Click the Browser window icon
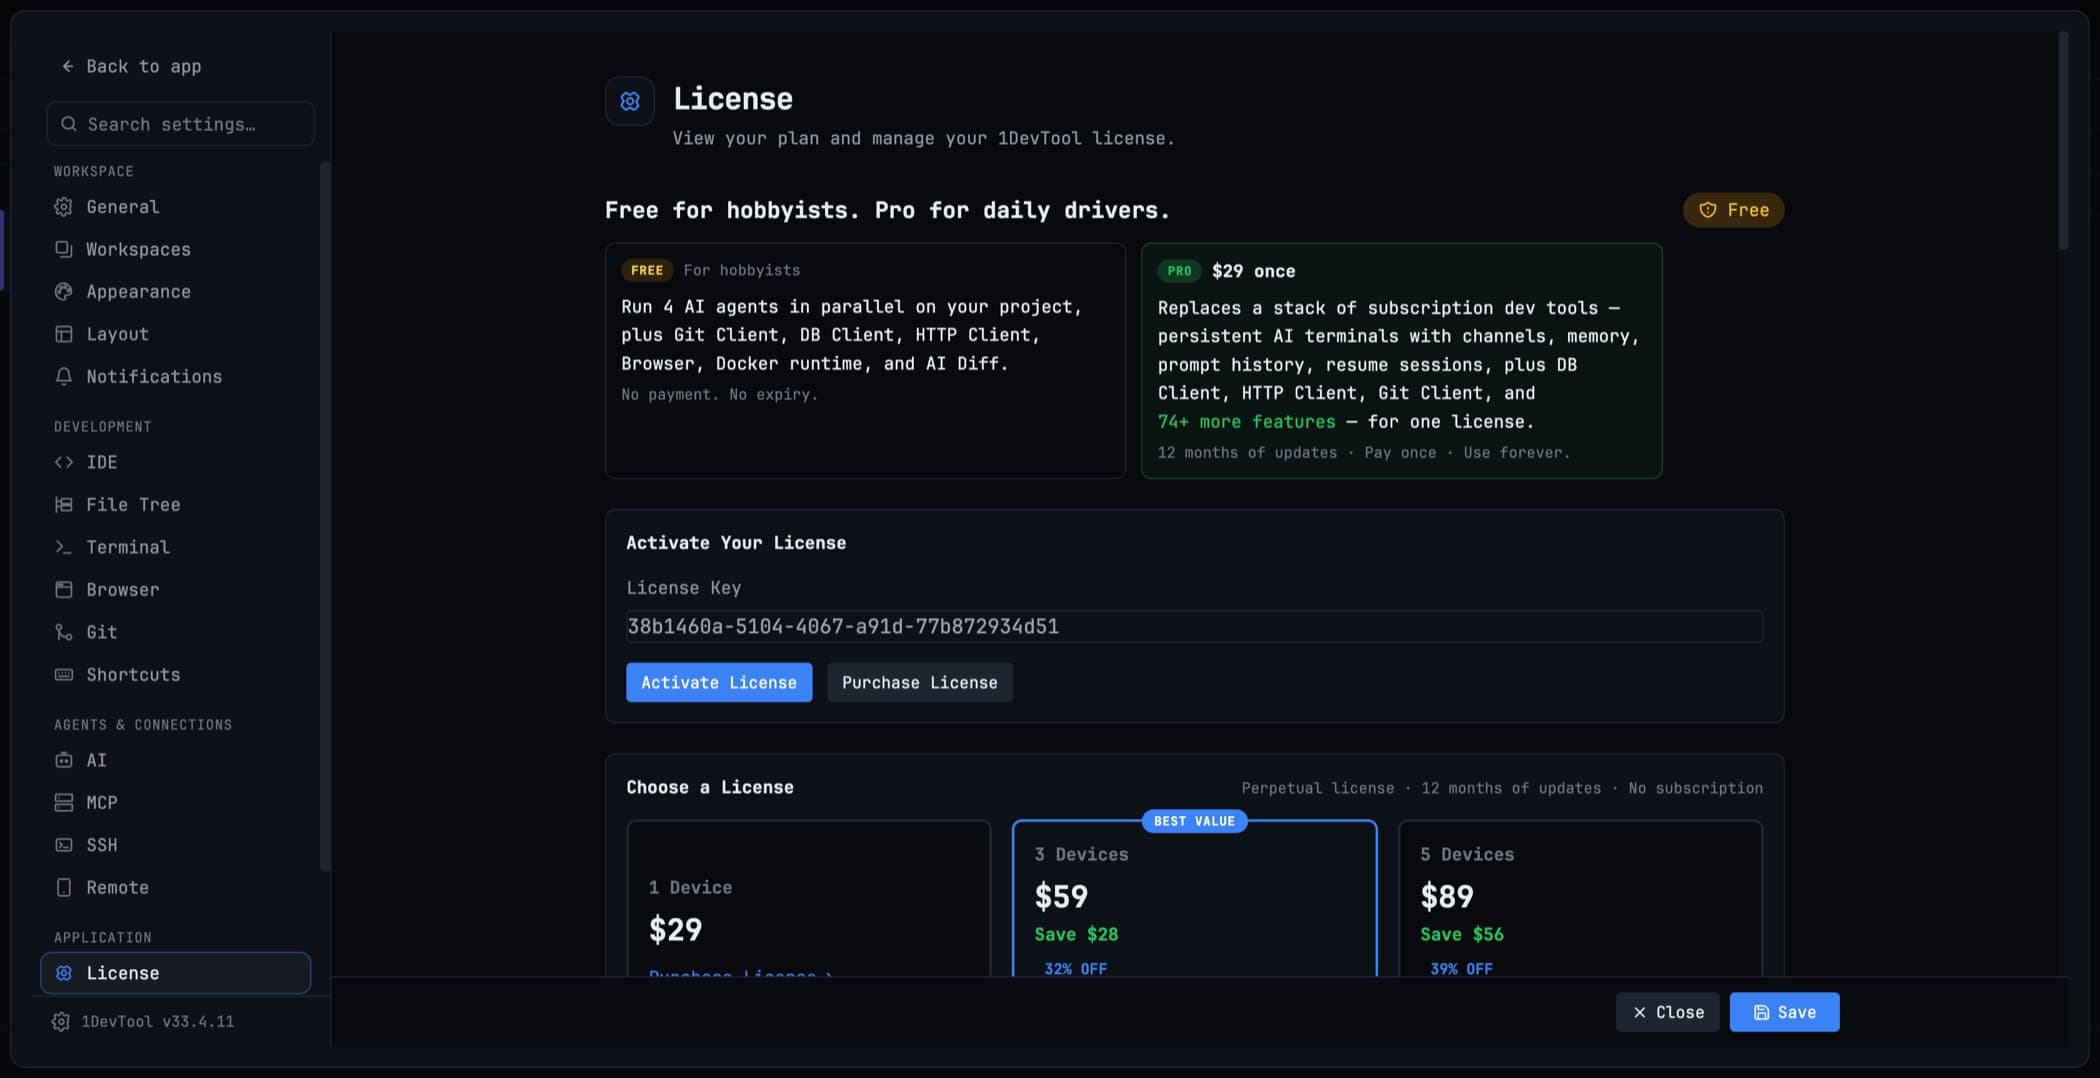The height and width of the screenshot is (1078, 2100). coord(64,590)
